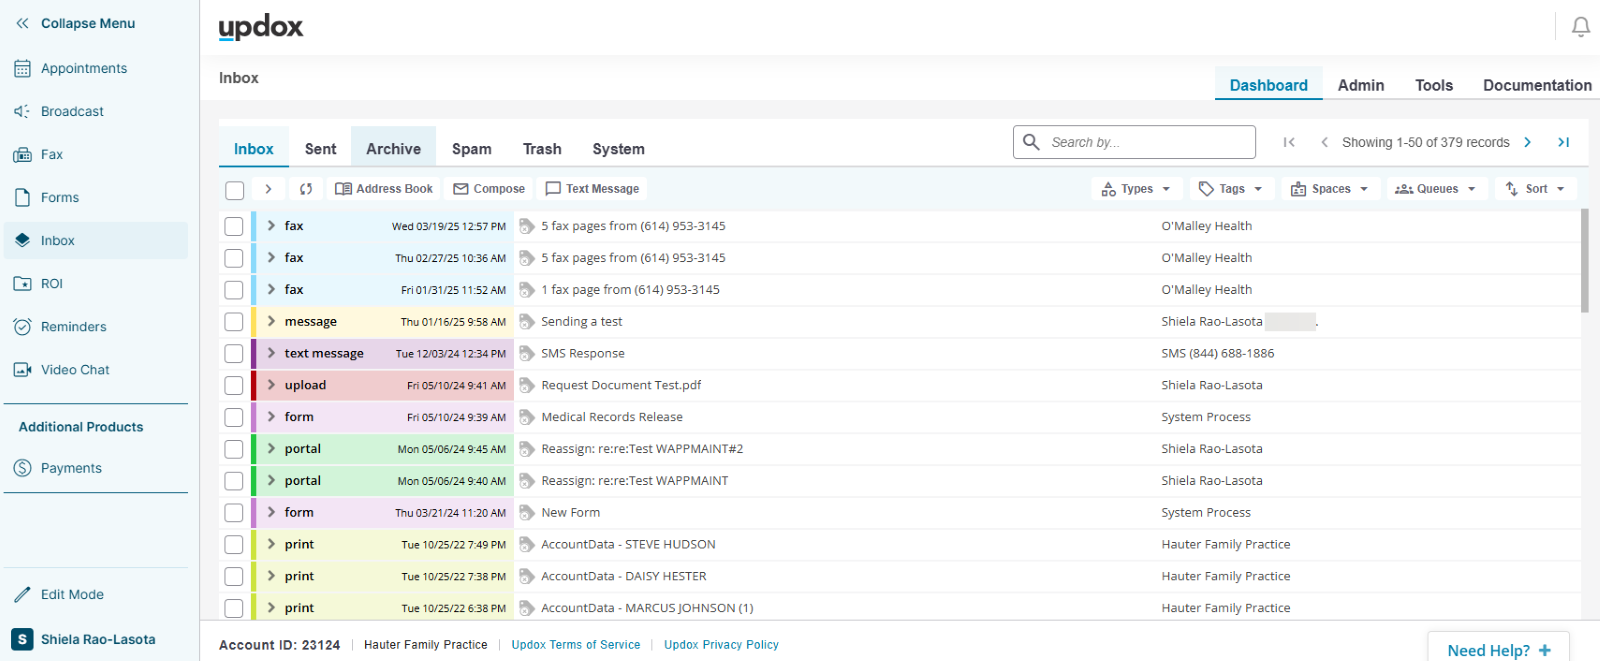This screenshot has height=661, width=1600.
Task: Switch to the Archive tab
Action: pyautogui.click(x=393, y=148)
